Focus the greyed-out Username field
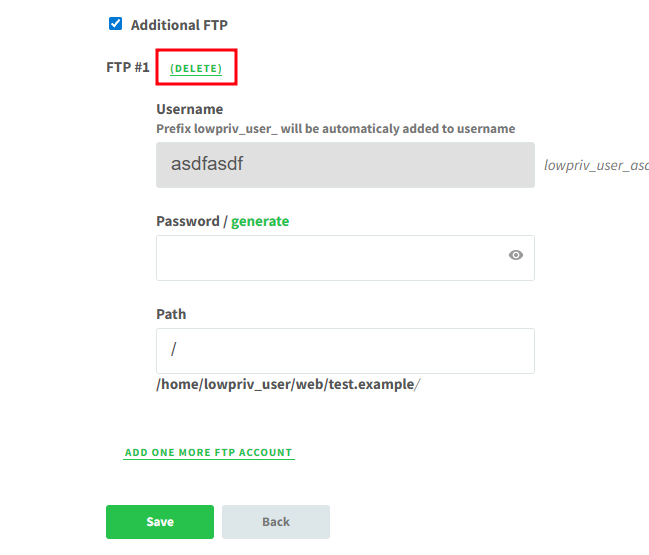Image resolution: width=649 pixels, height=555 pixels. pos(345,165)
